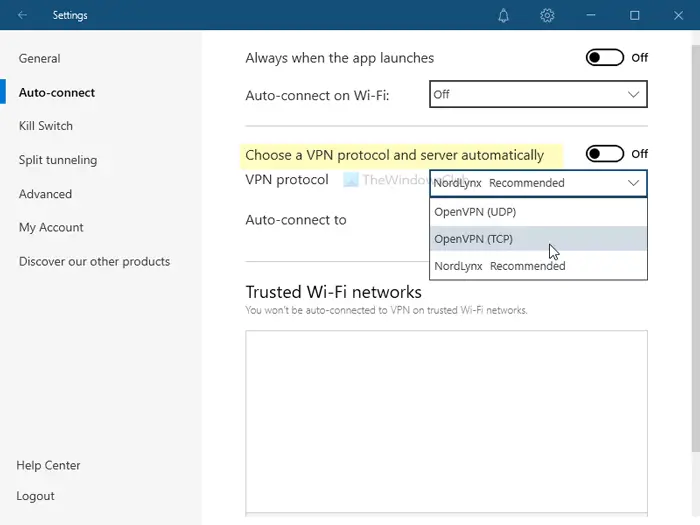The height and width of the screenshot is (525, 700).
Task: Toggle automatic VPN protocol and server switch
Action: pos(605,154)
